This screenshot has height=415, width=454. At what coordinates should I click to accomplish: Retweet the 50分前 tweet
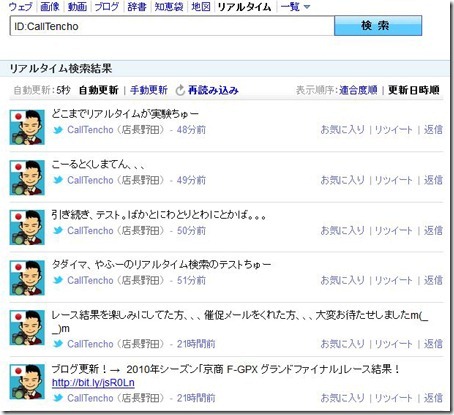[394, 230]
